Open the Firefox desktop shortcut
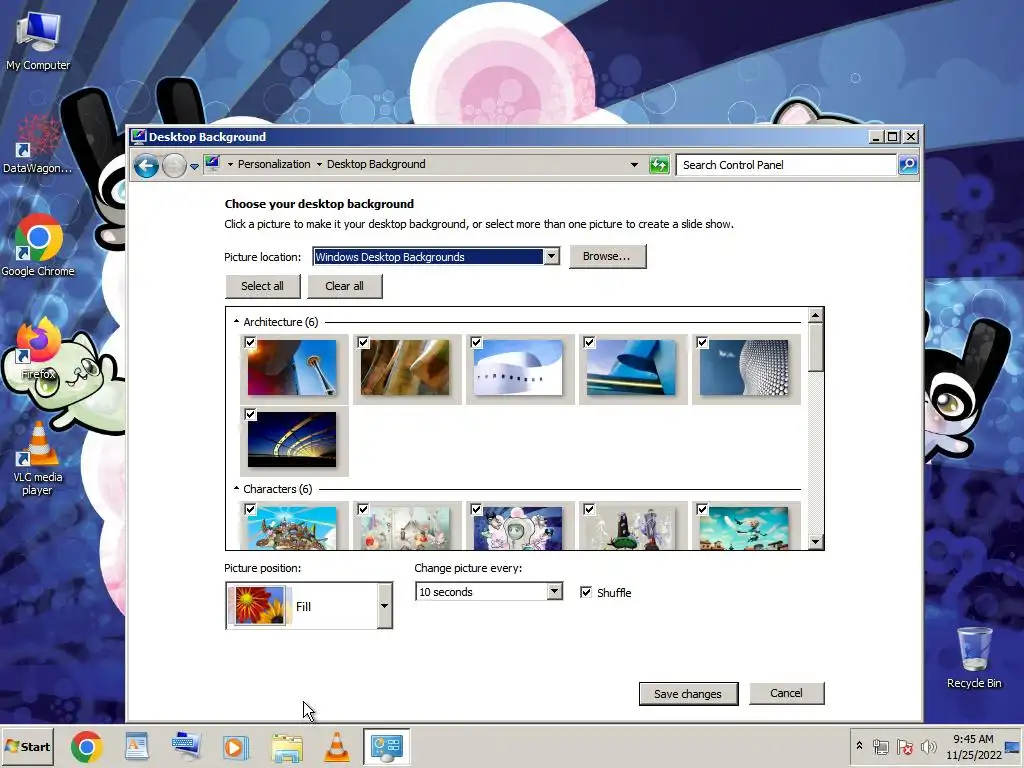This screenshot has width=1024, height=768. (x=37, y=349)
